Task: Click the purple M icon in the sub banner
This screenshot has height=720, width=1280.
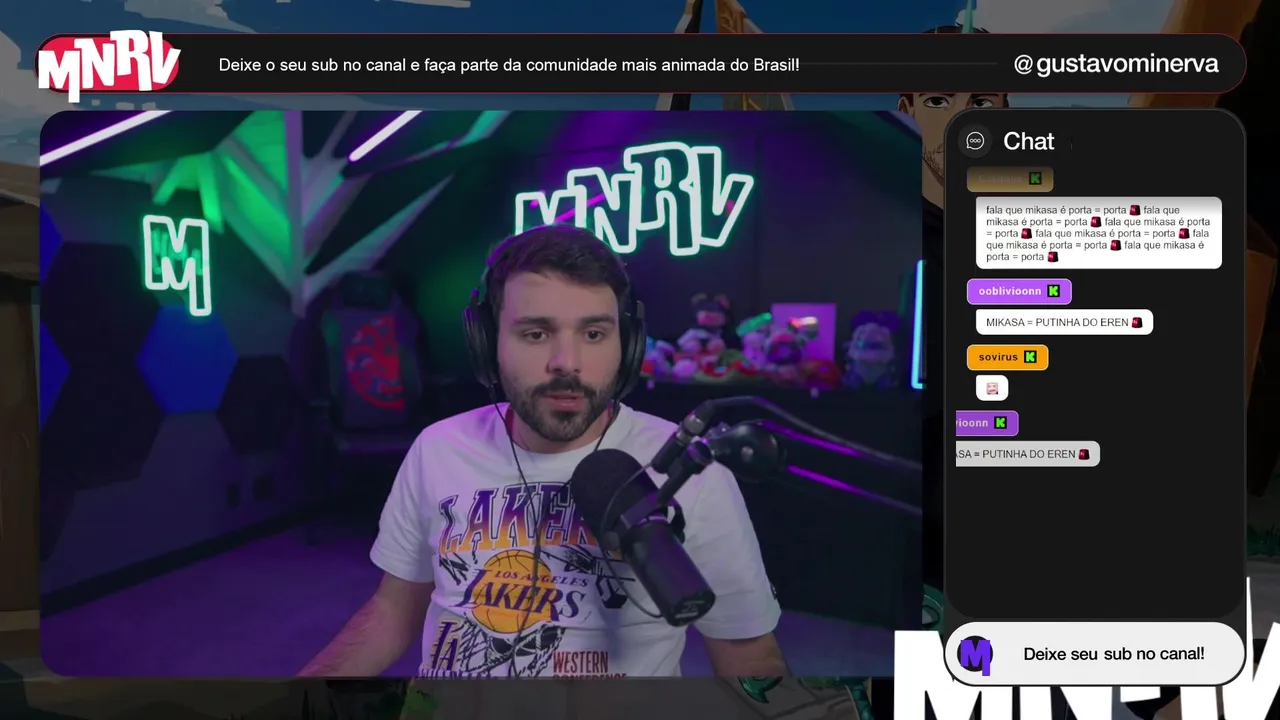Action: (975, 654)
